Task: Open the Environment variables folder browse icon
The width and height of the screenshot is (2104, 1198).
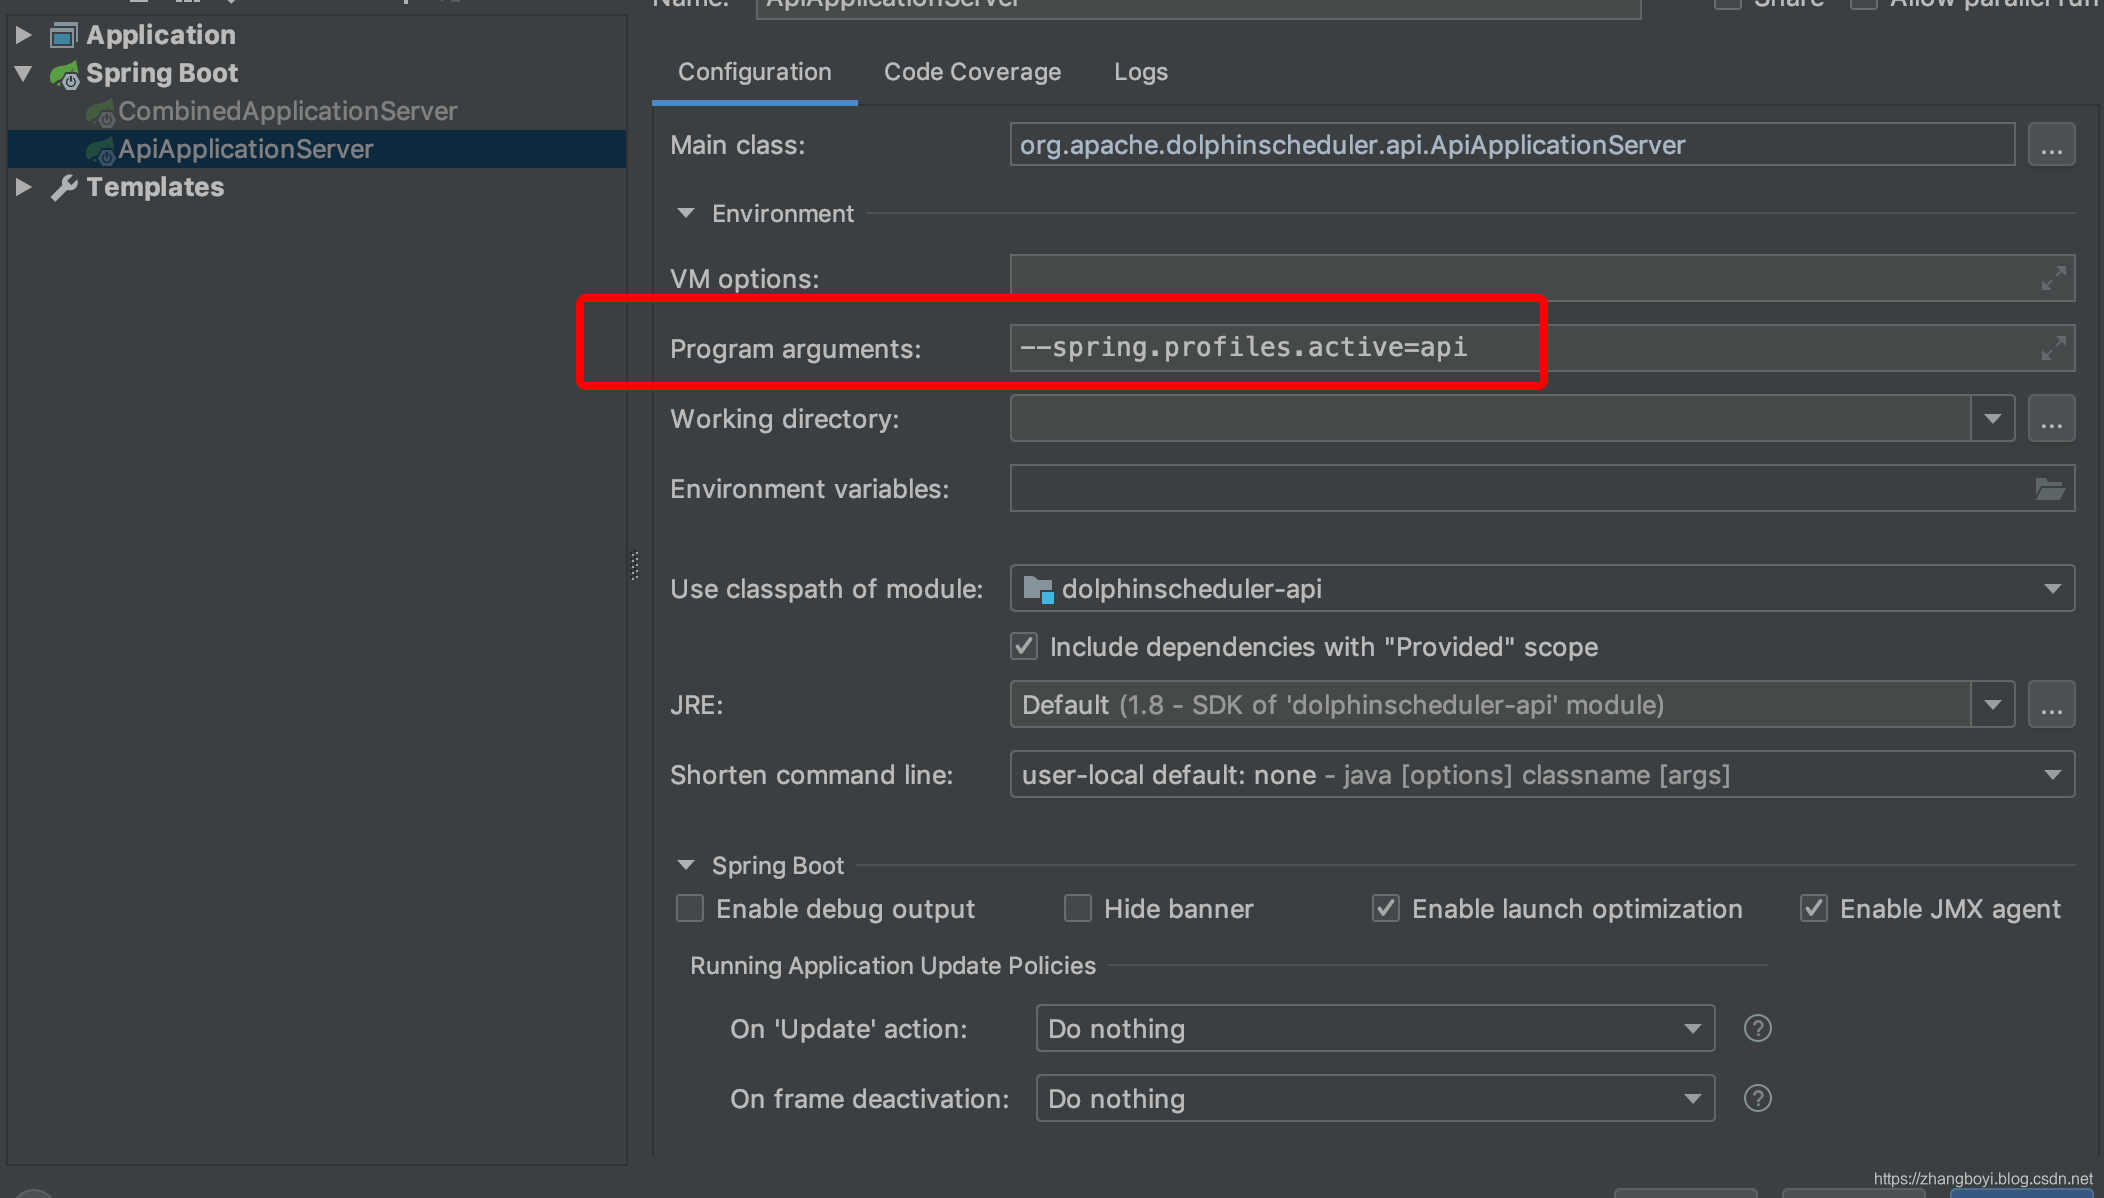Action: (x=2049, y=489)
